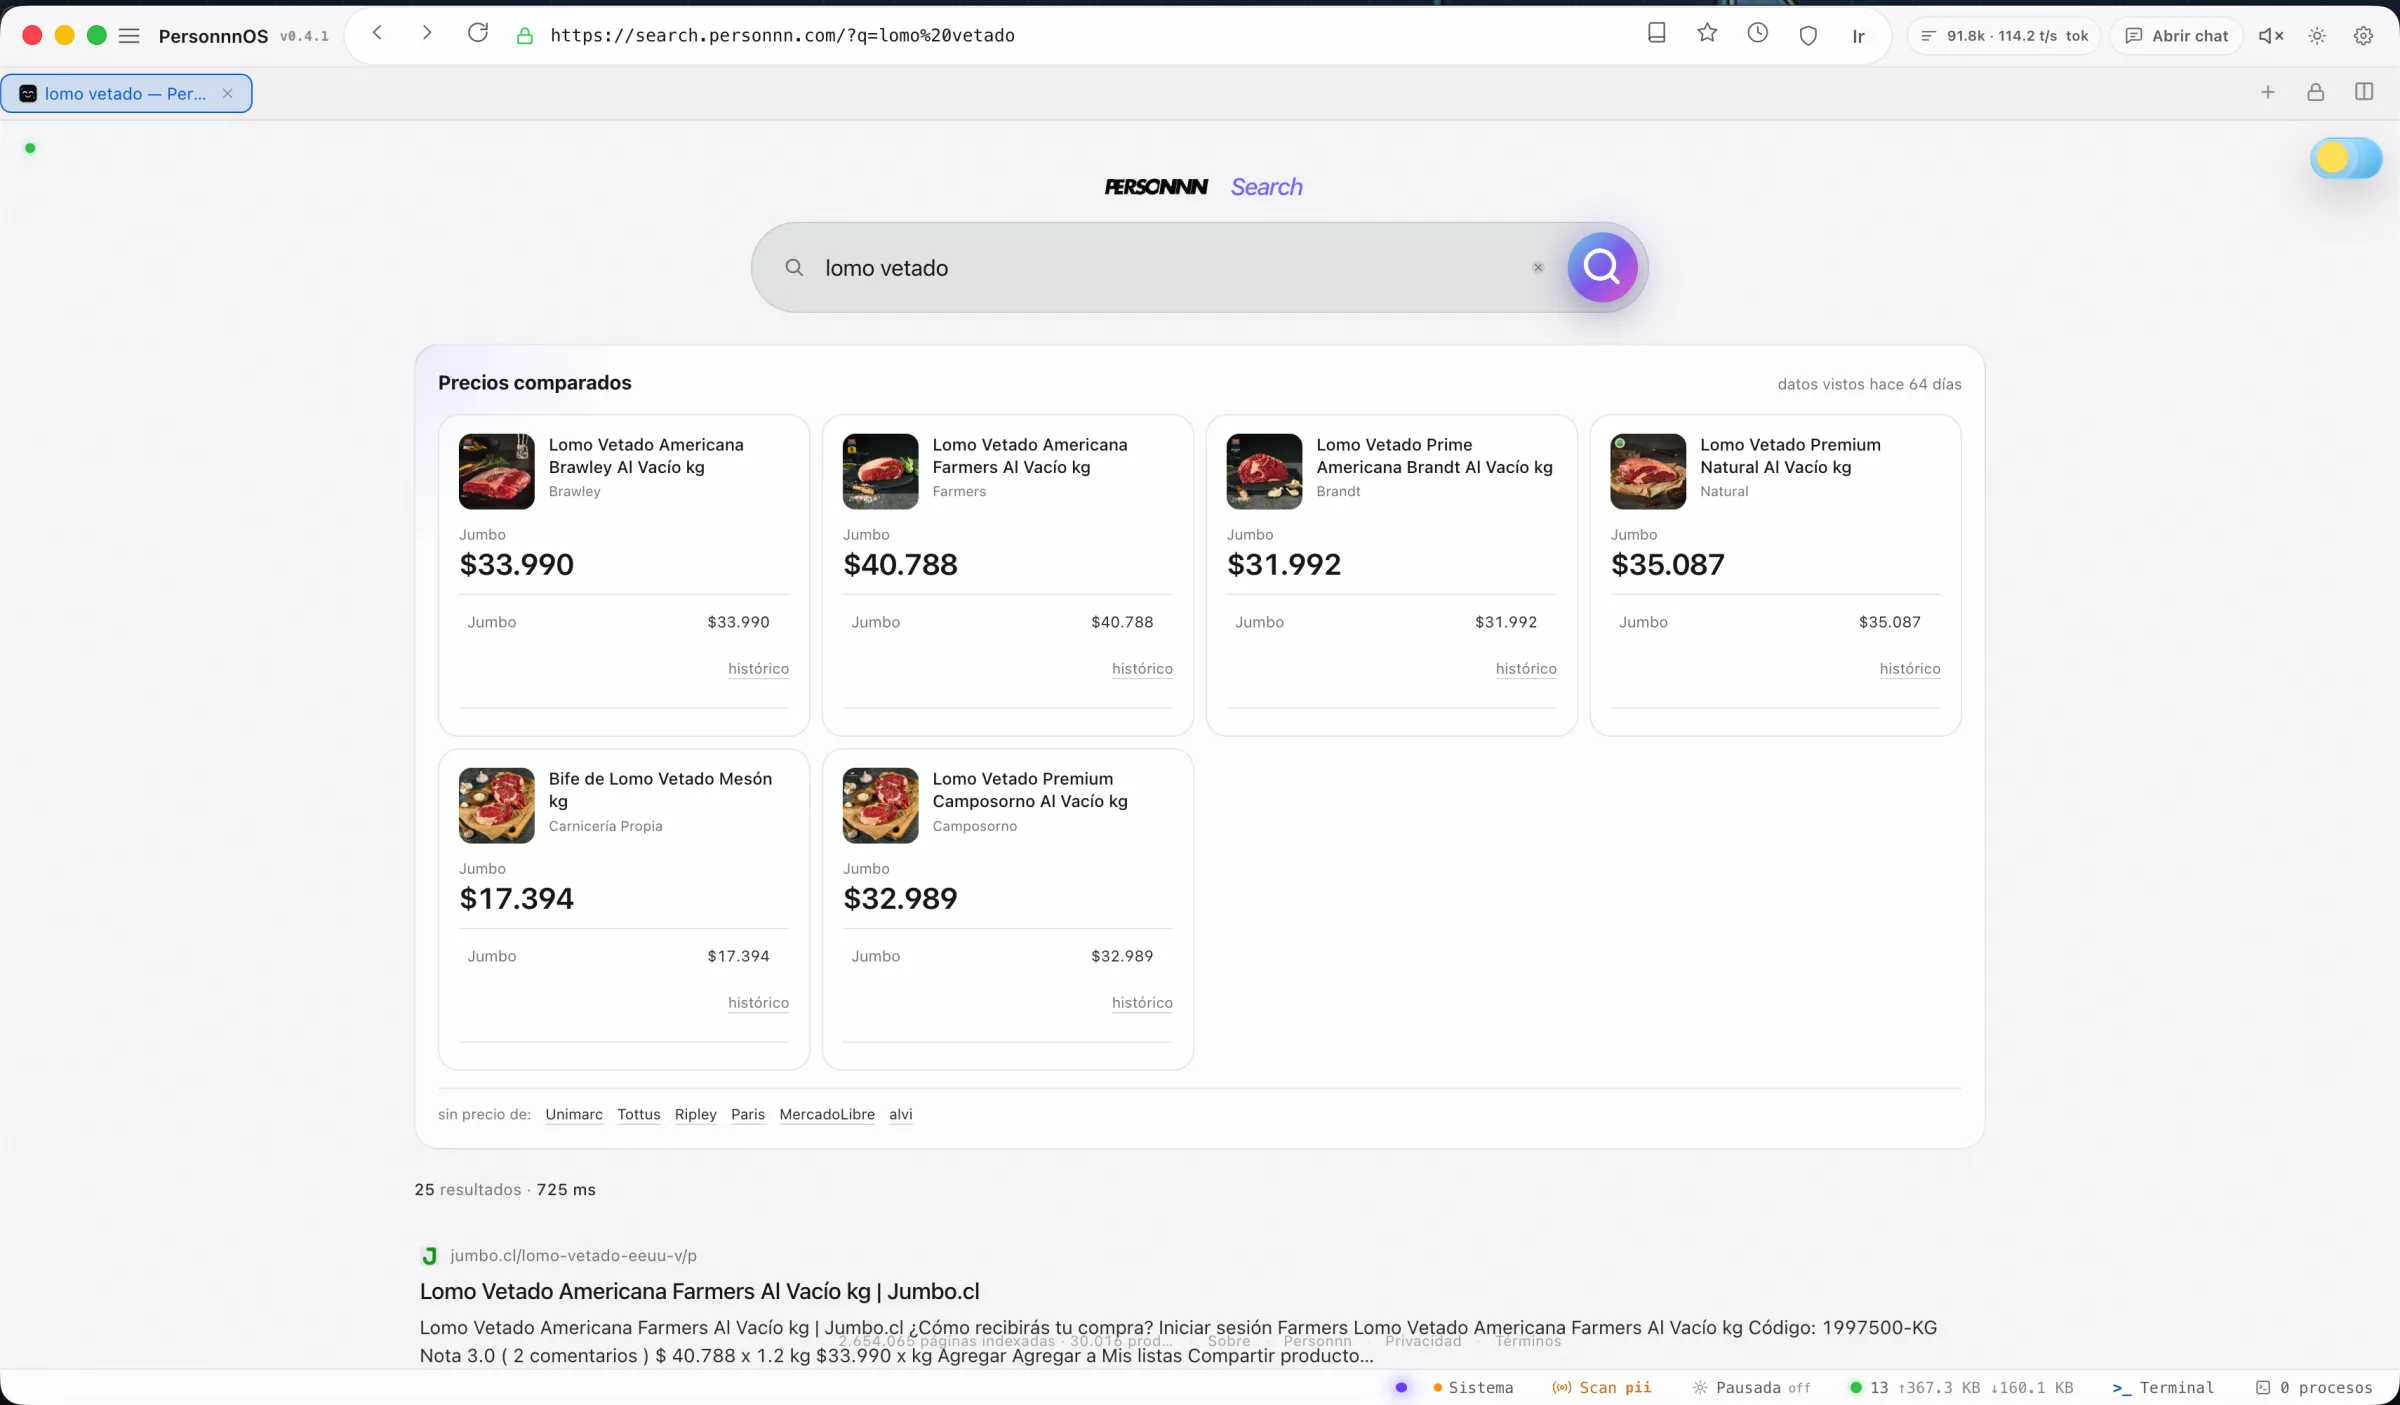Click the alvi store link
This screenshot has height=1405, width=2400.
coord(901,1114)
